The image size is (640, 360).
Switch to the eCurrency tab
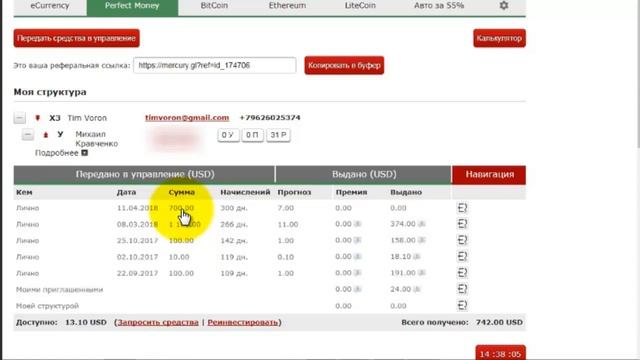(50, 6)
